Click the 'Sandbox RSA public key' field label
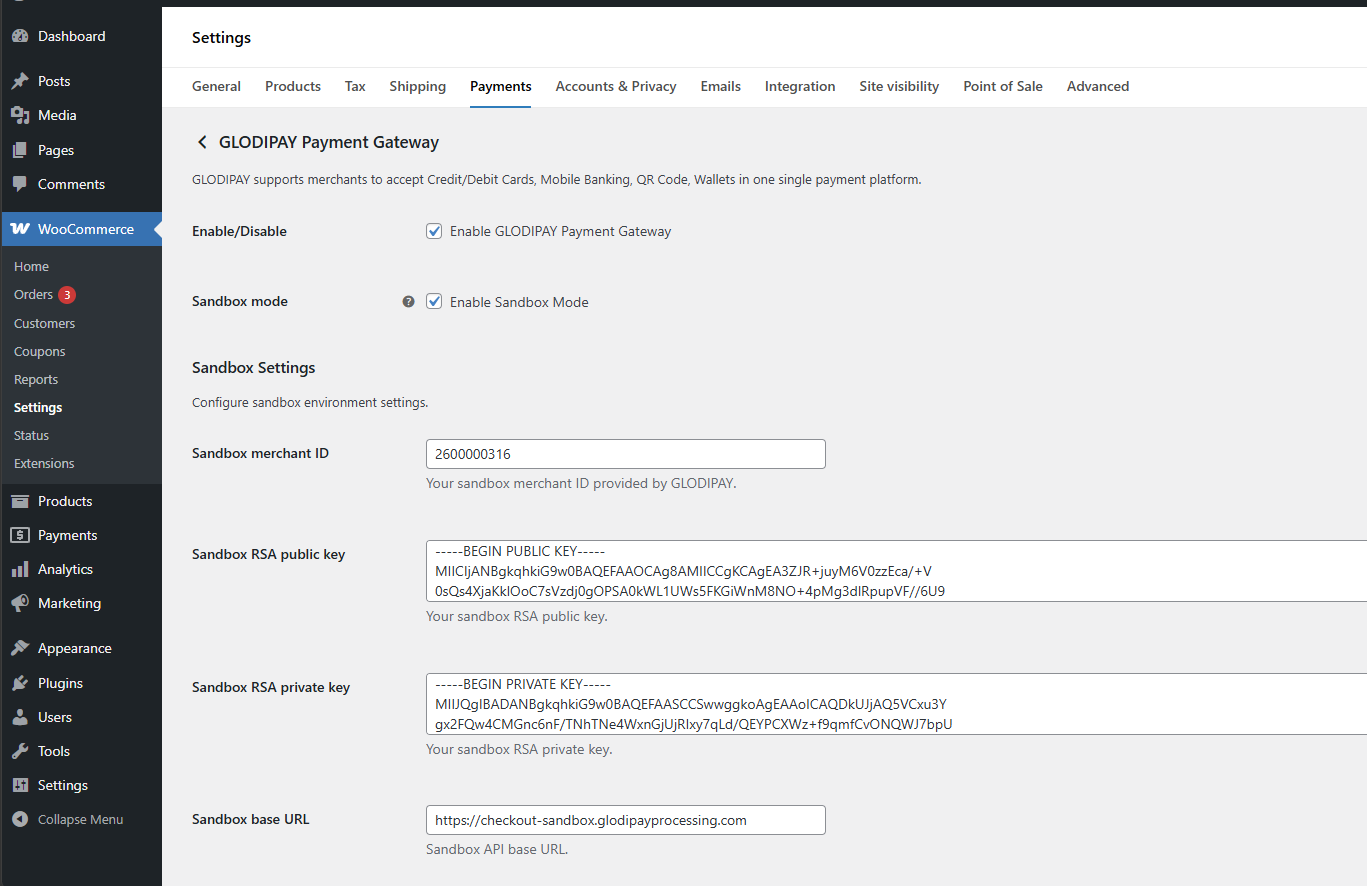Screen dimensions: 1367x886 [x=269, y=554]
